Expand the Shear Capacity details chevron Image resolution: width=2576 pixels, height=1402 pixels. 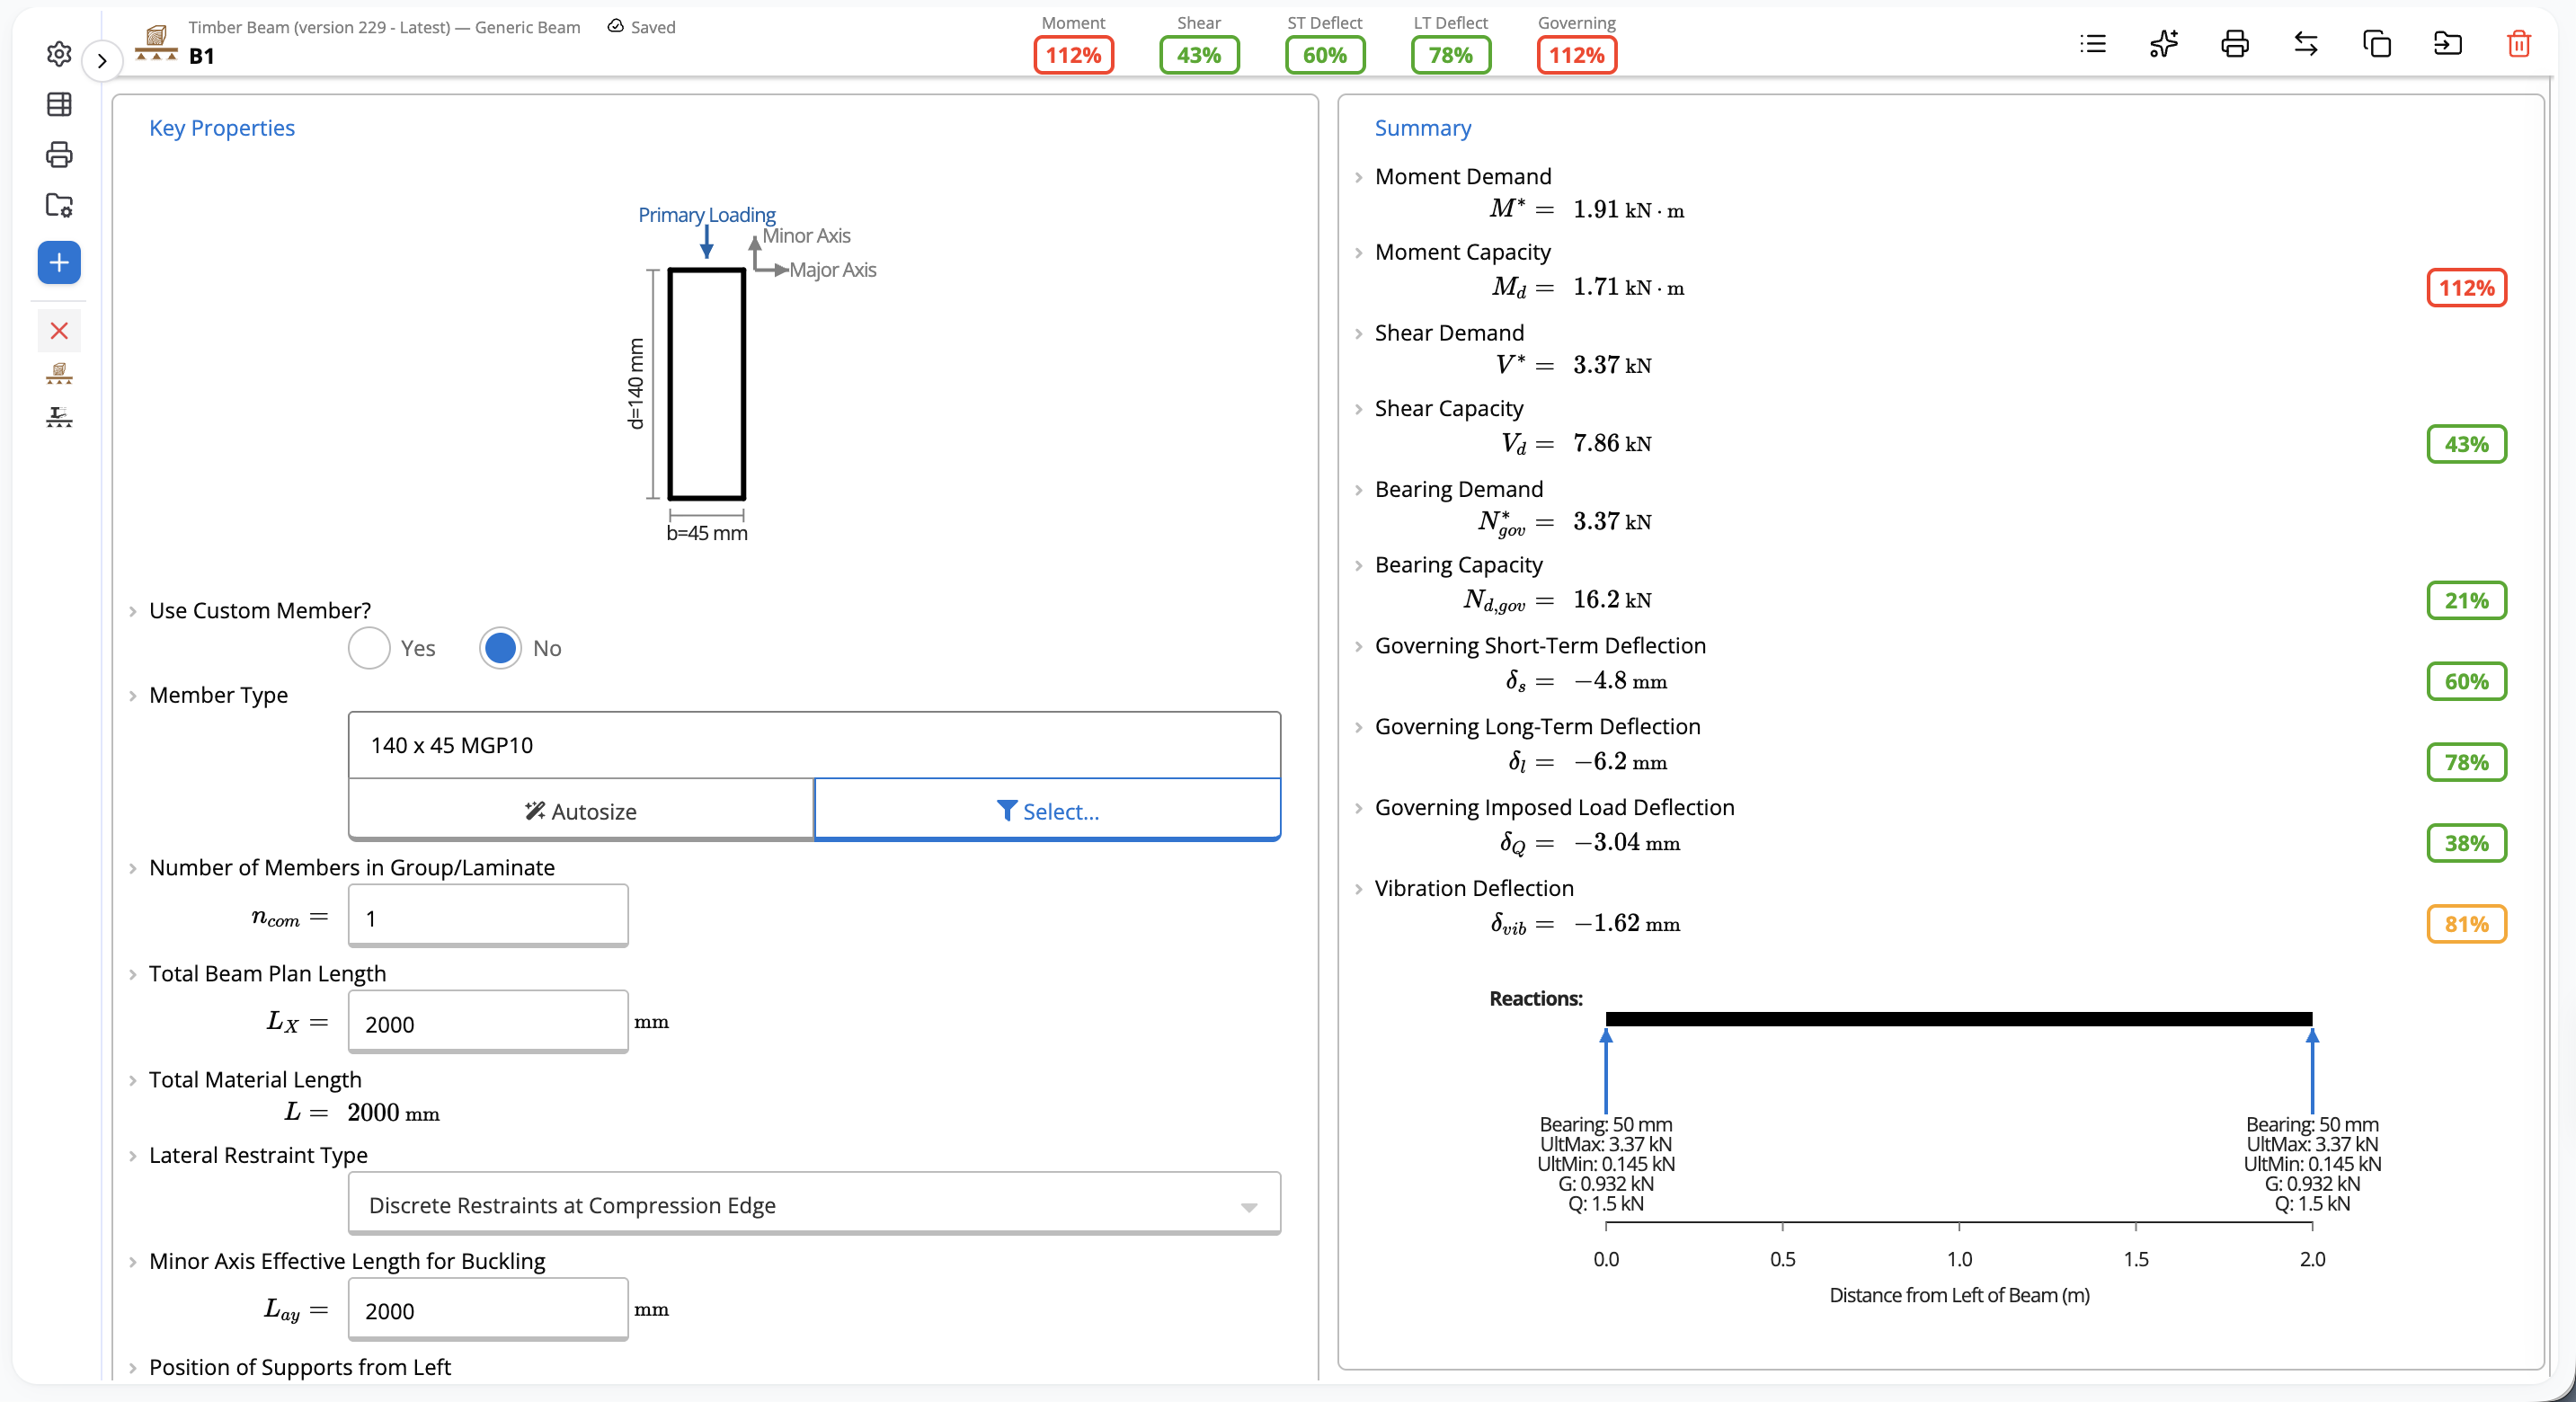coord(1359,409)
